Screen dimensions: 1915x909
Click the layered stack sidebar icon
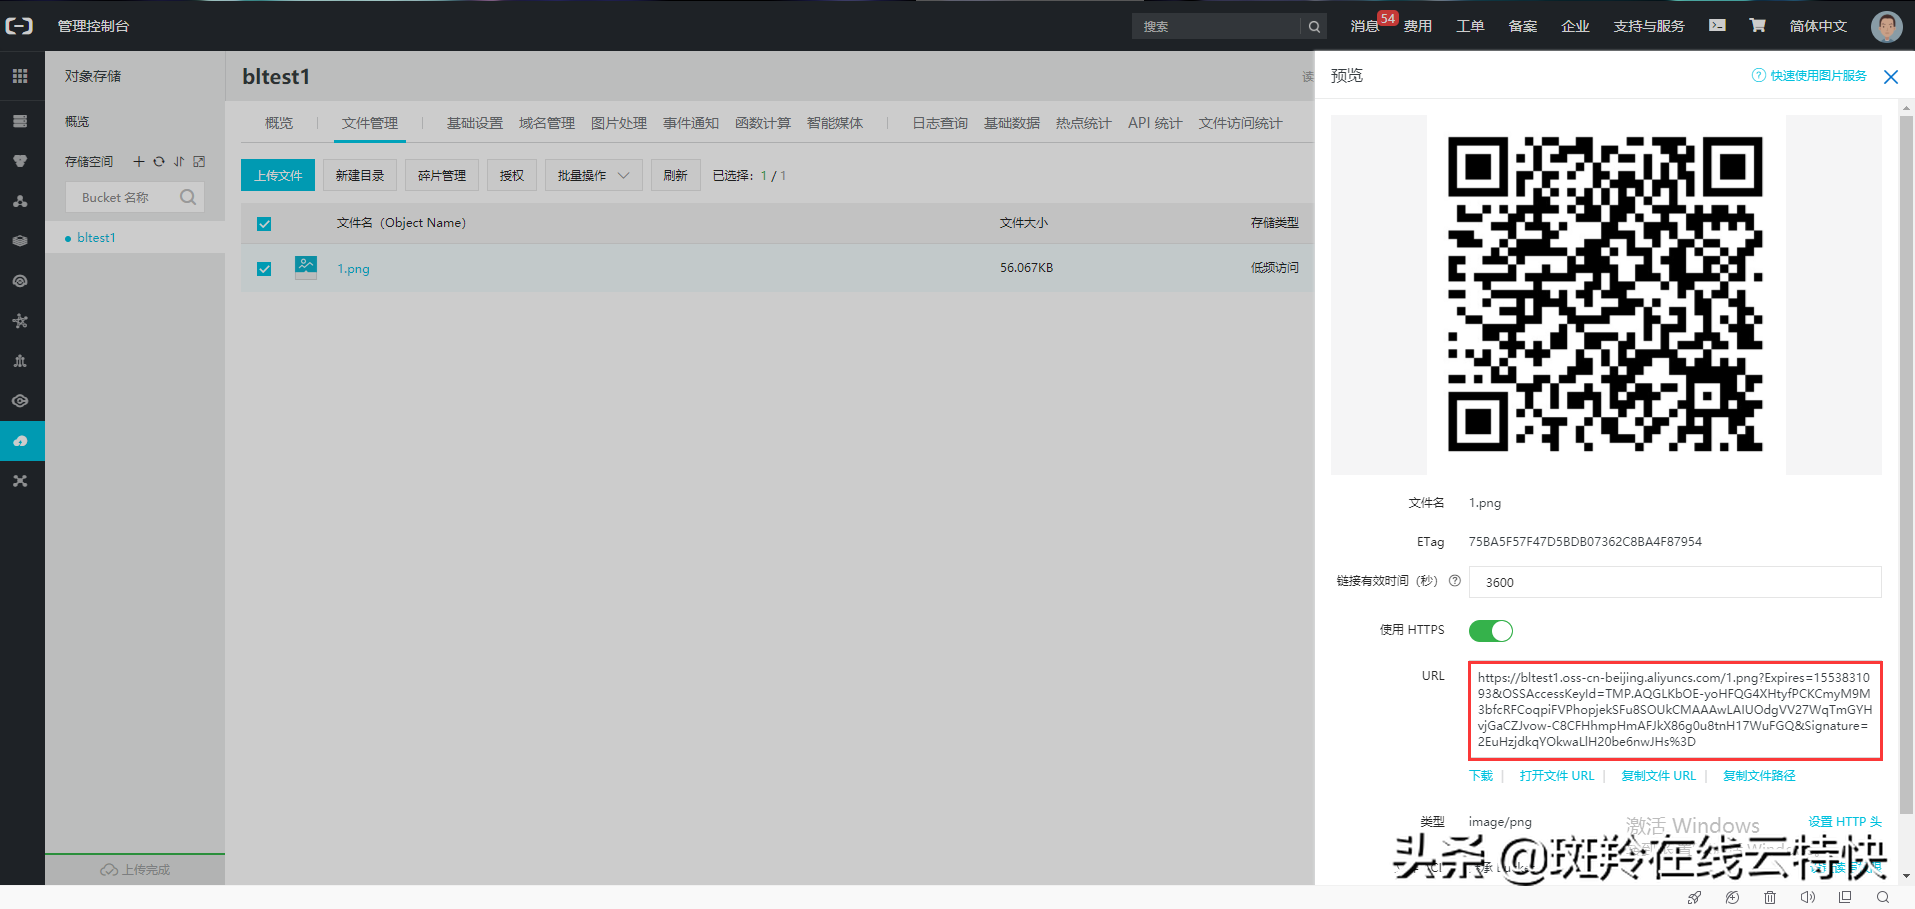(20, 241)
